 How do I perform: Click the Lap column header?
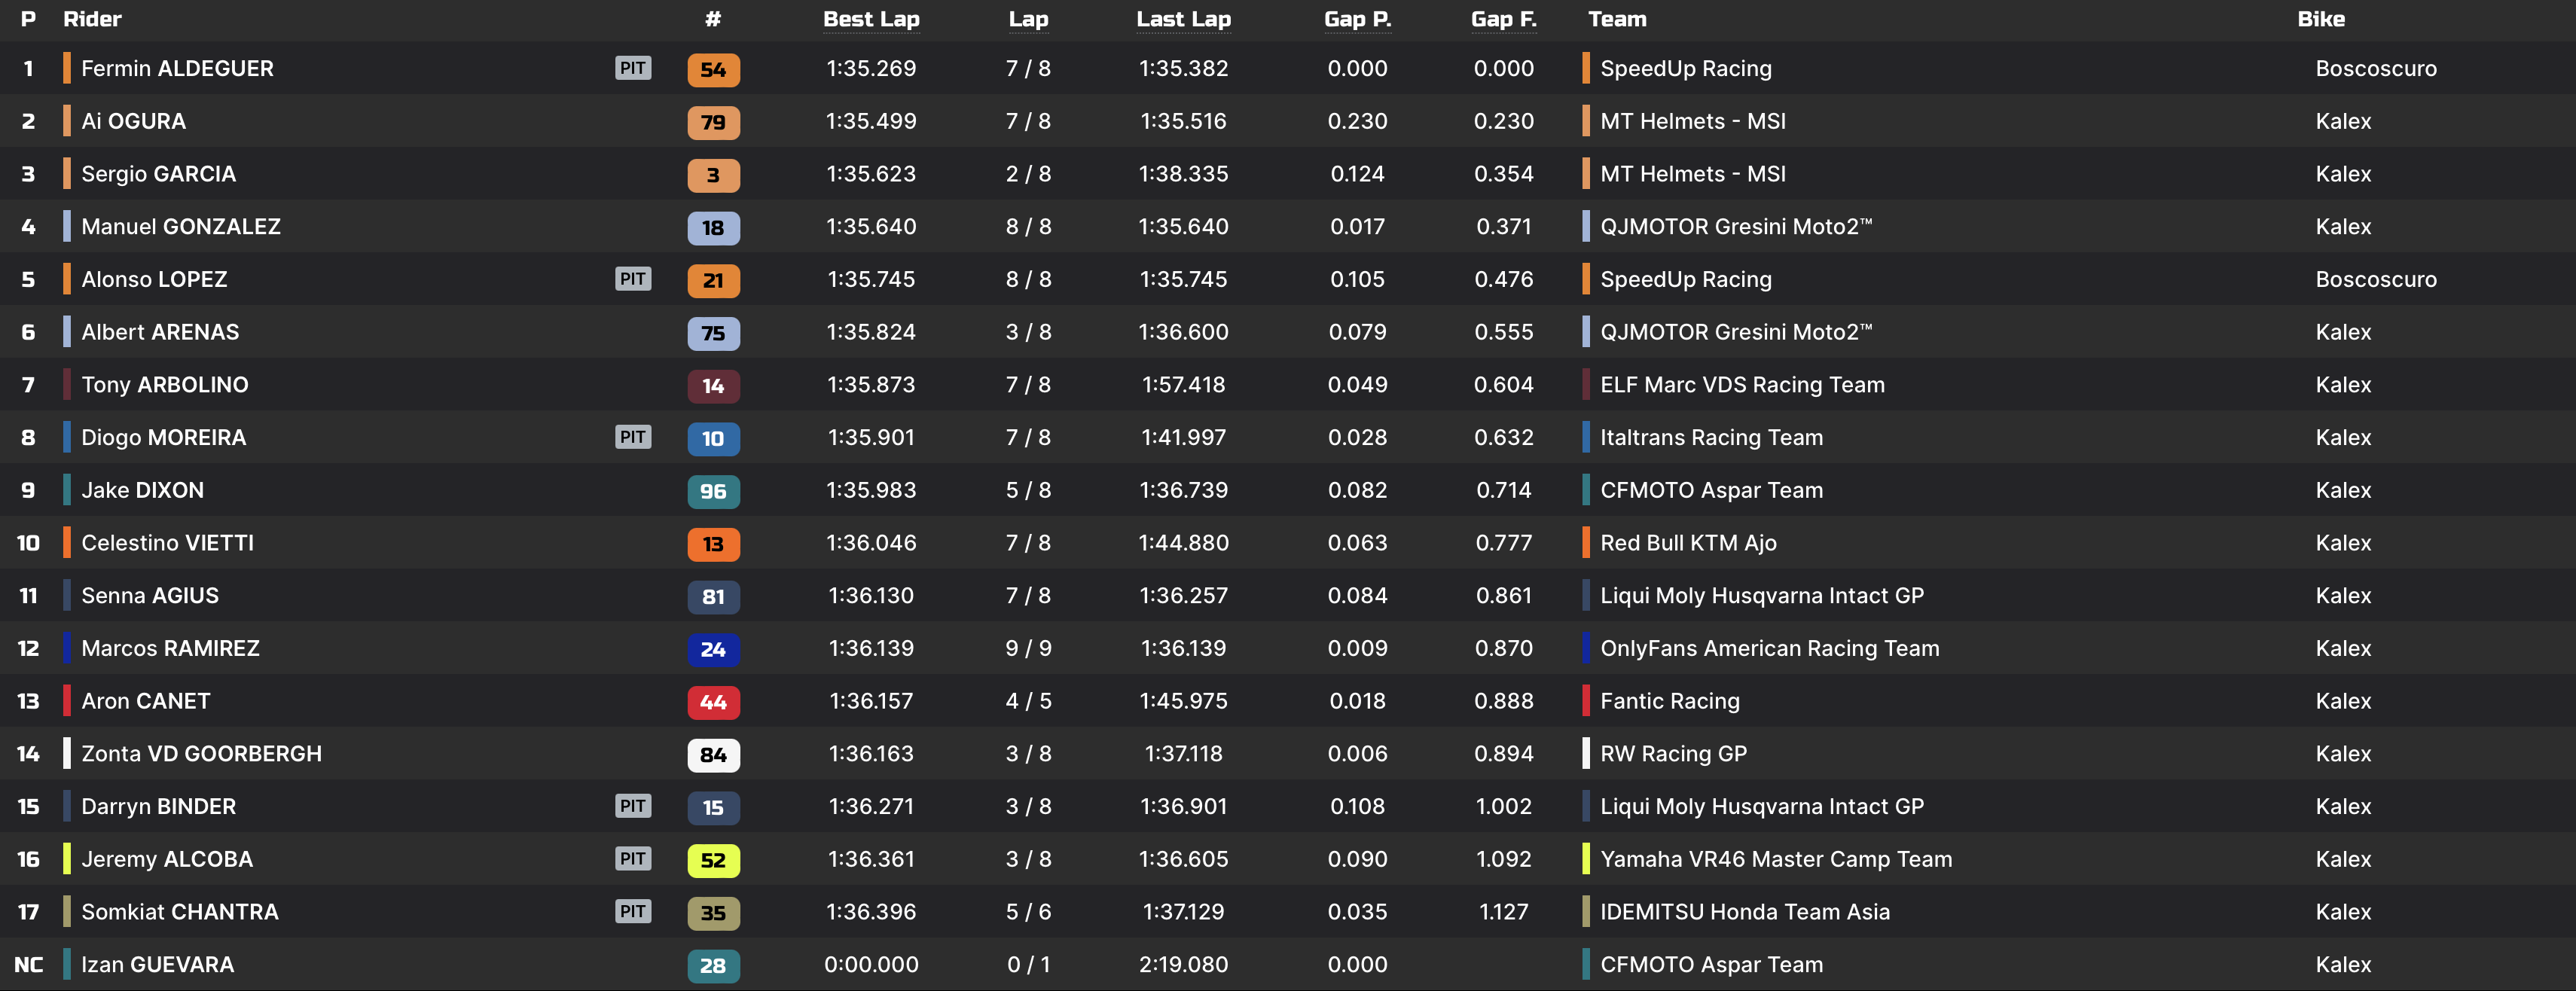[x=1028, y=19]
